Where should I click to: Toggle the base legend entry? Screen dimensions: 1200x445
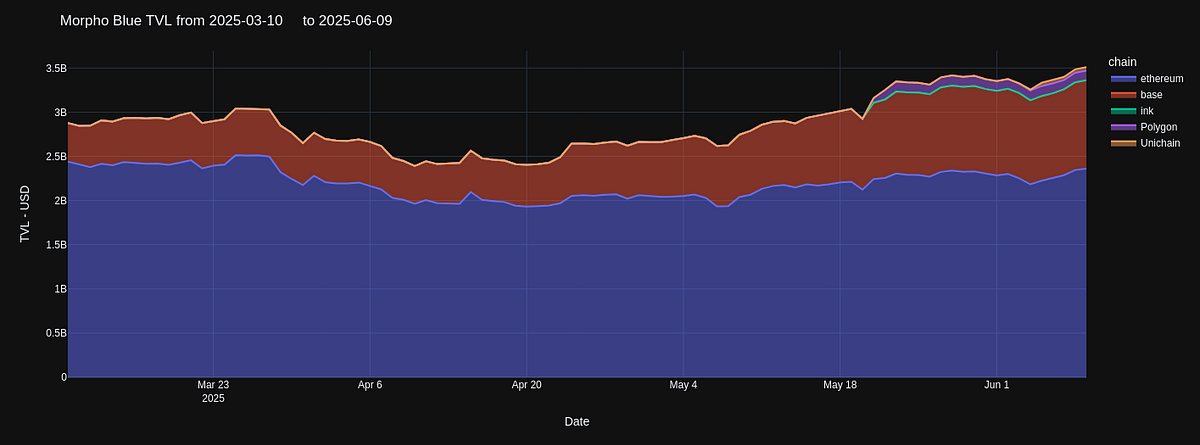[x=1136, y=94]
